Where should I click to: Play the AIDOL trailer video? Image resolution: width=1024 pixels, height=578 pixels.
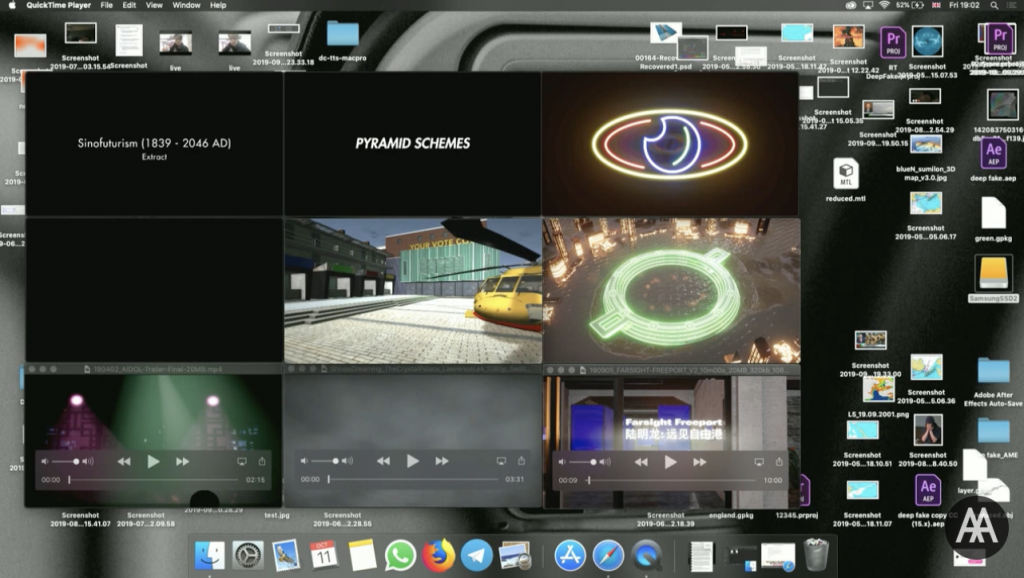click(153, 462)
